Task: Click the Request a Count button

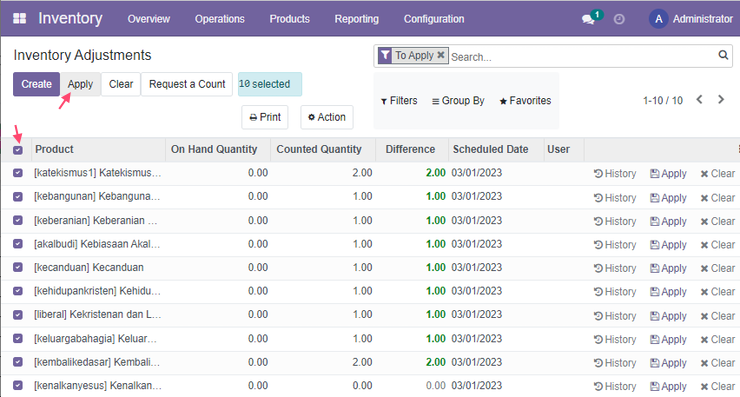Action: (x=187, y=84)
